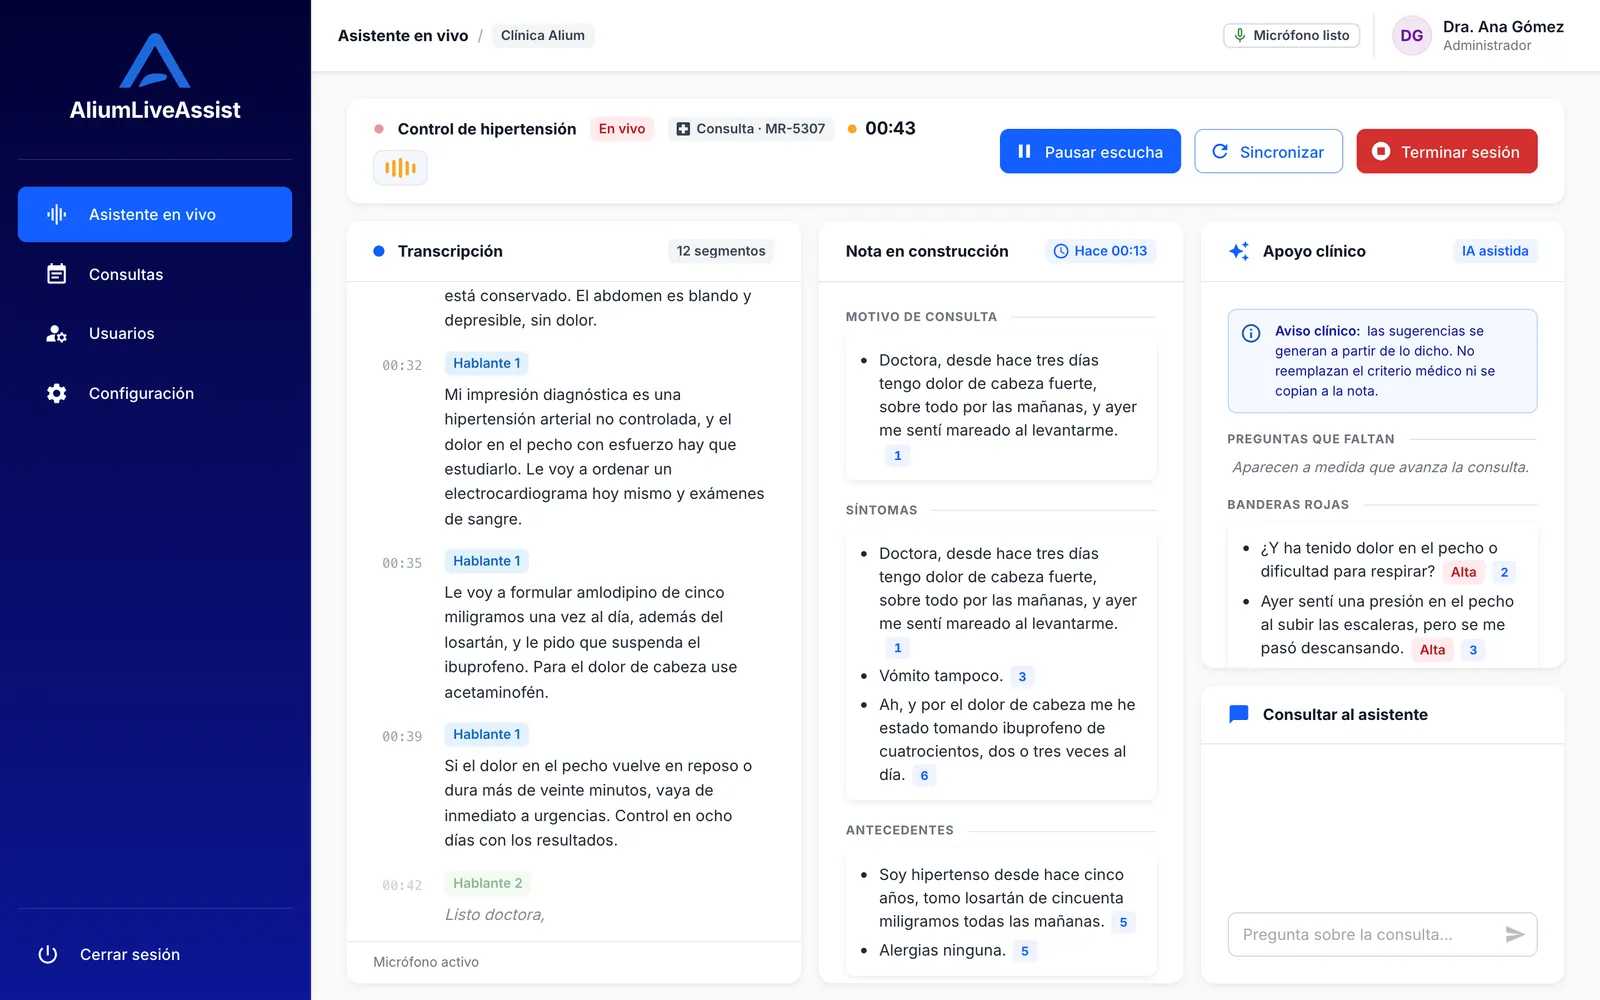Open Asistente en vivo sidebar item
The width and height of the screenshot is (1600, 1000).
point(155,214)
